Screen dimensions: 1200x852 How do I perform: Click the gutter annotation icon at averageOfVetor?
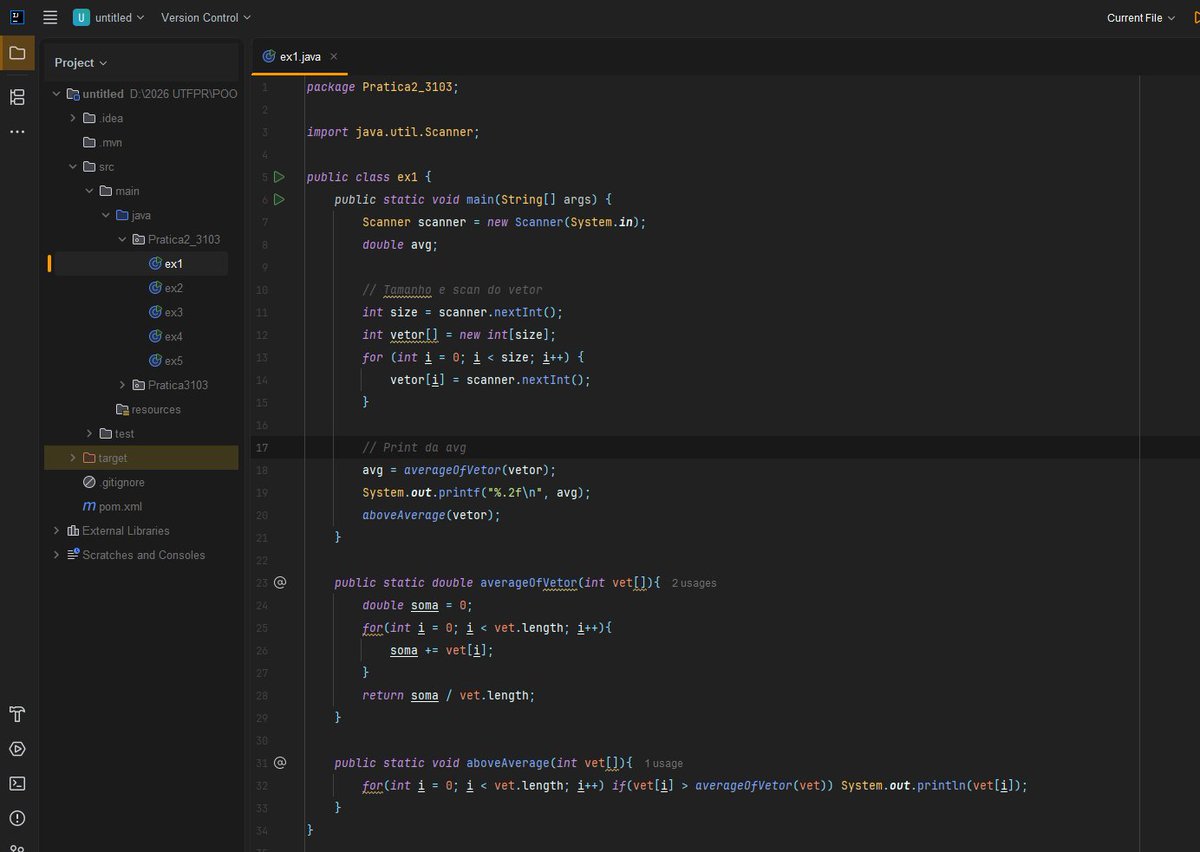pyautogui.click(x=280, y=582)
